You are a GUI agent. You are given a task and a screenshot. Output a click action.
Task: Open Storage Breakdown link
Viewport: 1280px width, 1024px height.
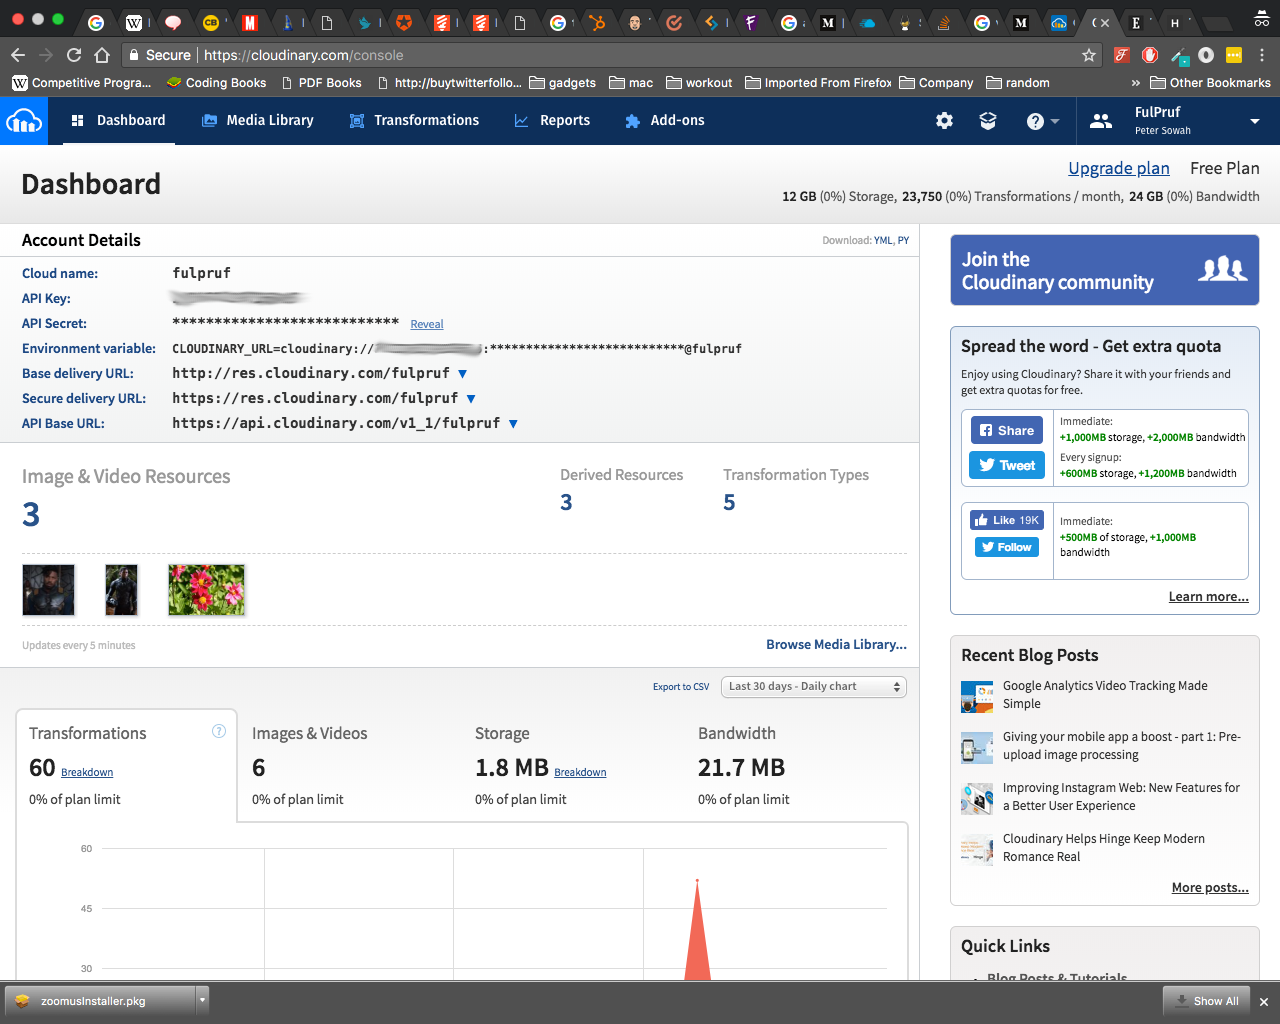point(580,773)
